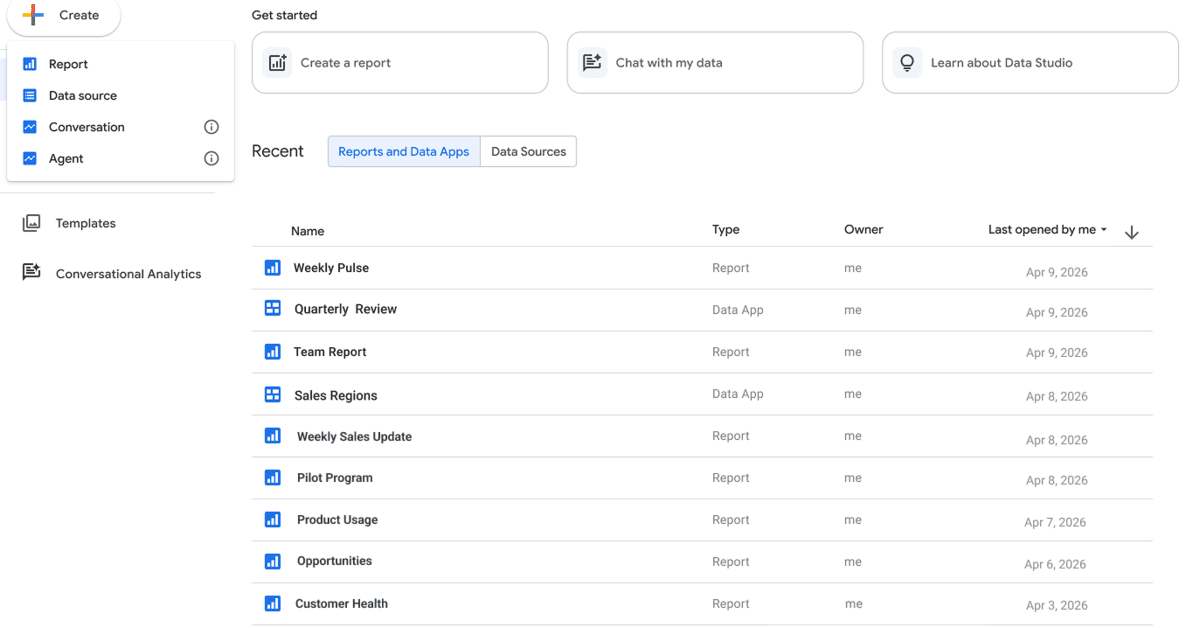Click the report icon beside Team Report

click(x=272, y=352)
